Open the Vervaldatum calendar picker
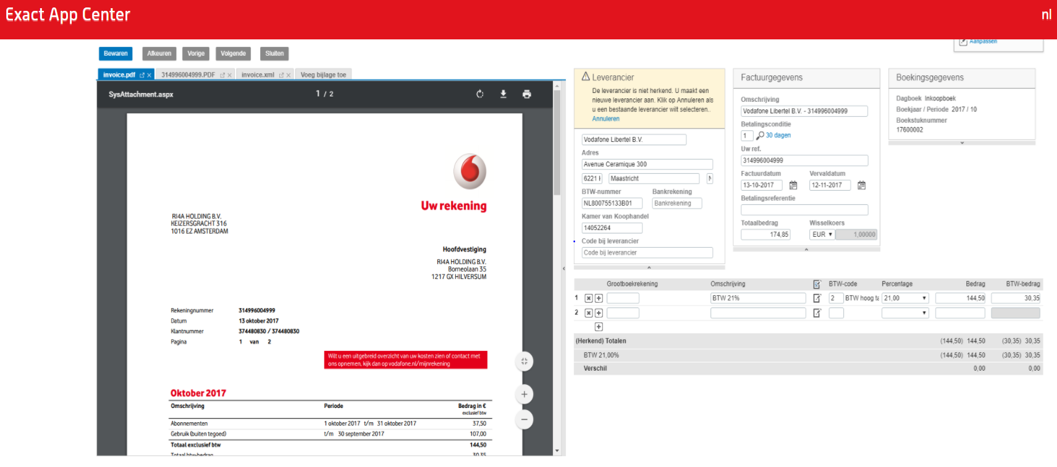 point(861,185)
